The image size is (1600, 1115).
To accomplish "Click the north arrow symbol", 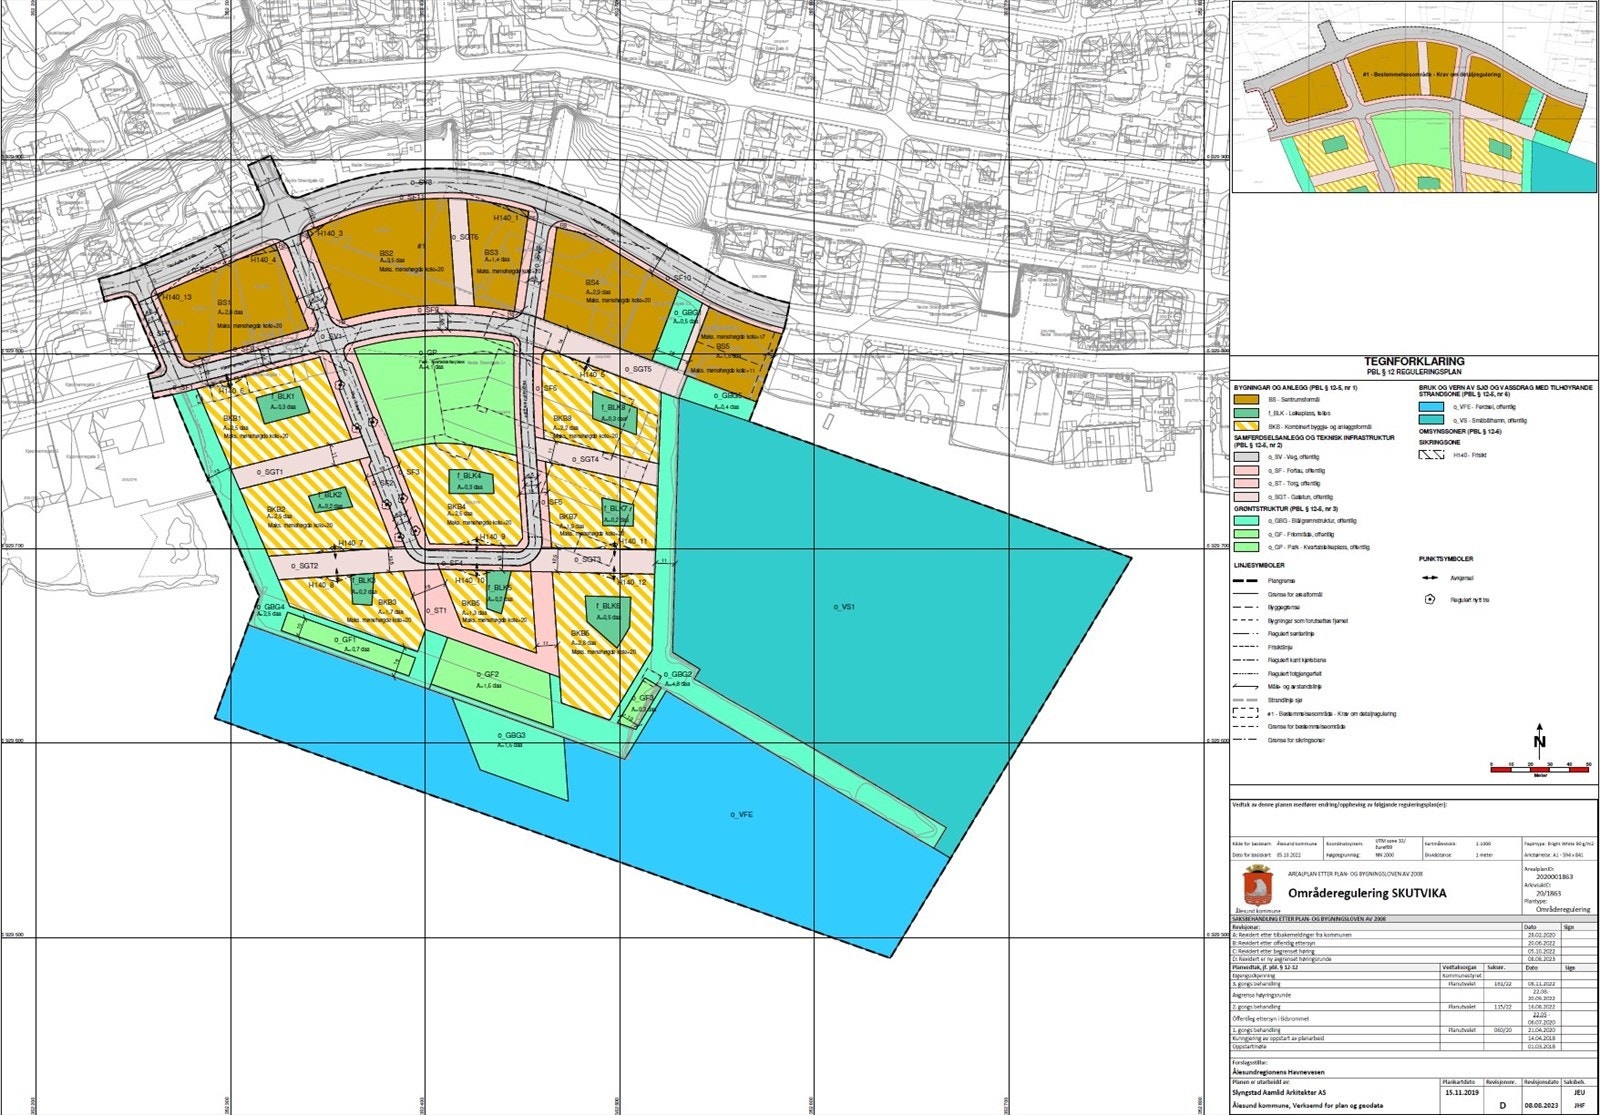I will 1540,741.
